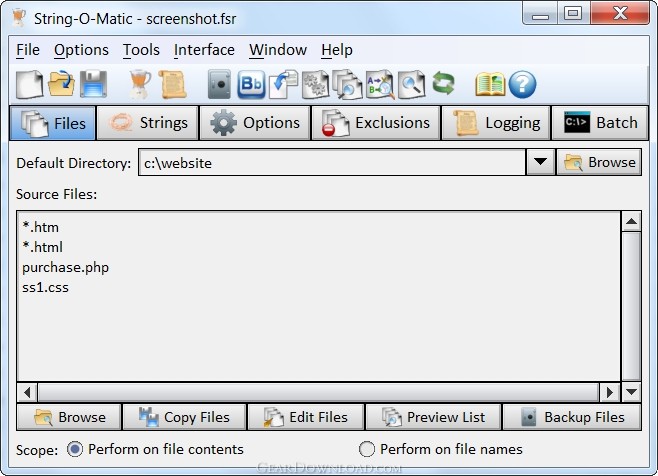658x476 pixels.
Task: Click the Backup Files button
Action: (572, 417)
